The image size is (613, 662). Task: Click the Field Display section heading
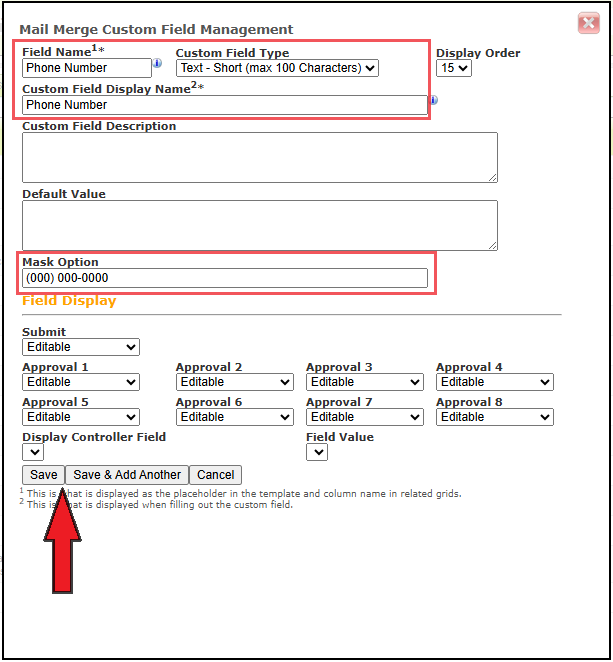(69, 301)
